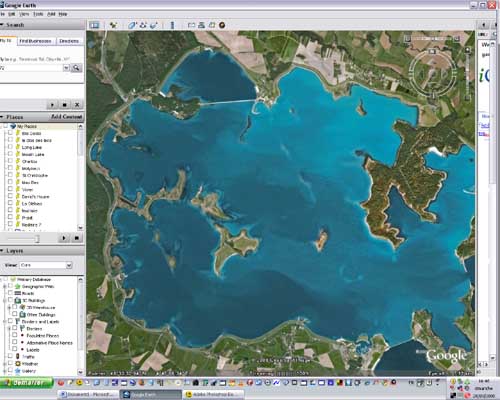Enable the Roads layer checkbox

[10, 293]
